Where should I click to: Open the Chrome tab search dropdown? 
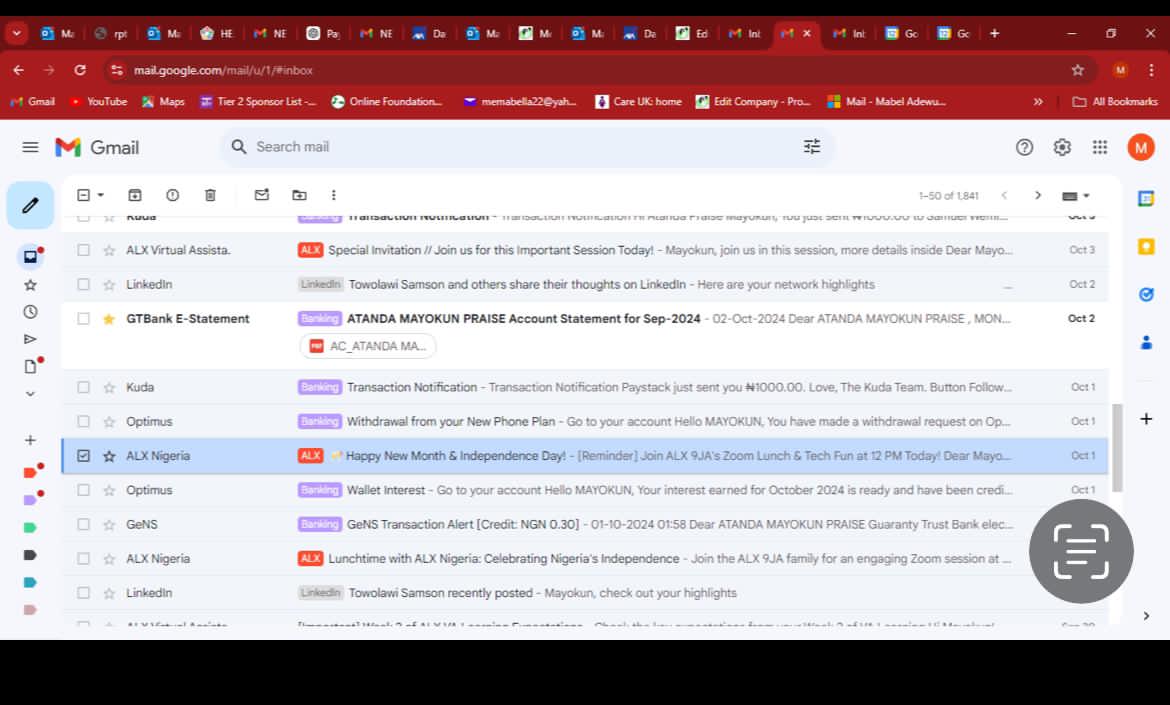click(x=16, y=34)
